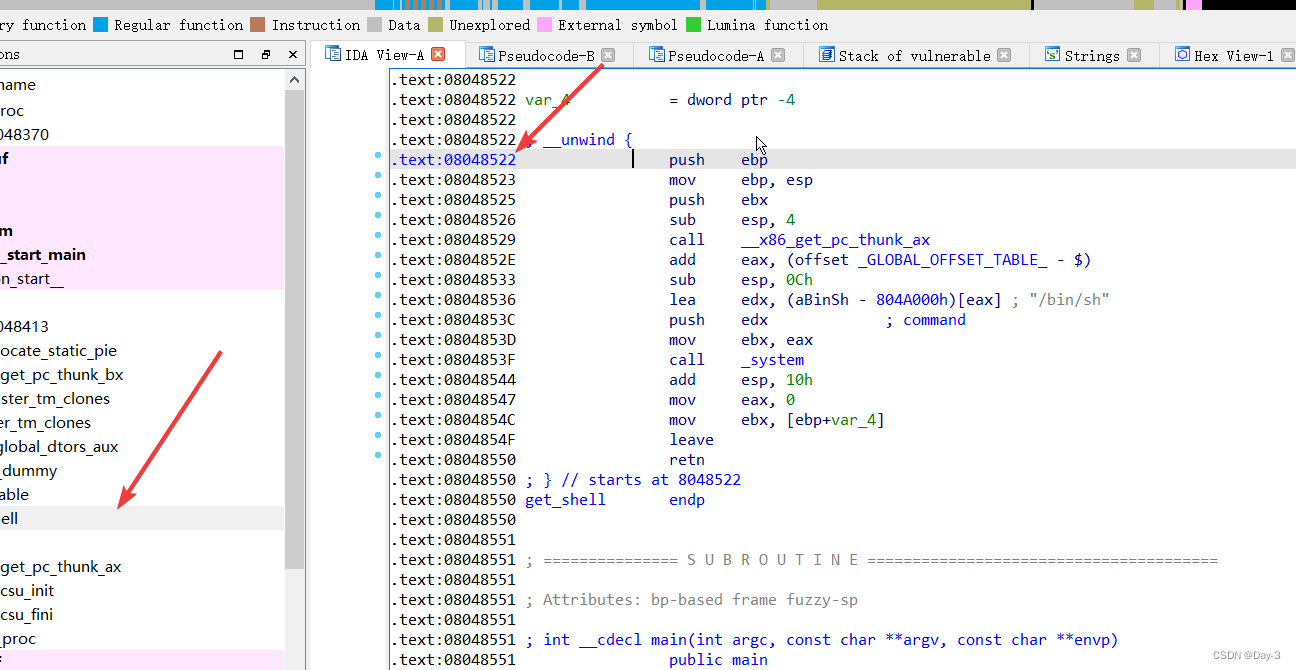Select __x86_get_pc_thunk_ax in functions list
Viewport: 1296px width, 670px height.
(x=60, y=567)
